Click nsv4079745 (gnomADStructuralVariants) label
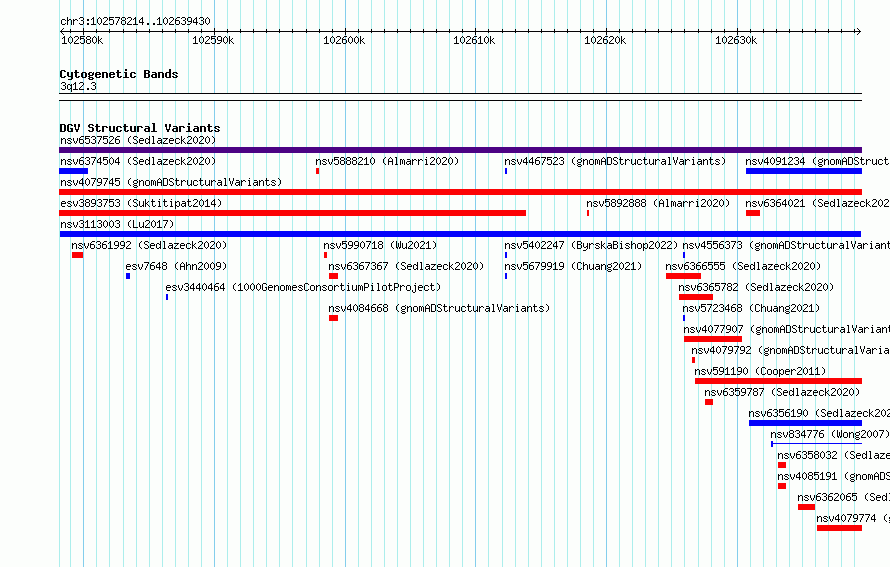This screenshot has width=890, height=567. [x=171, y=182]
